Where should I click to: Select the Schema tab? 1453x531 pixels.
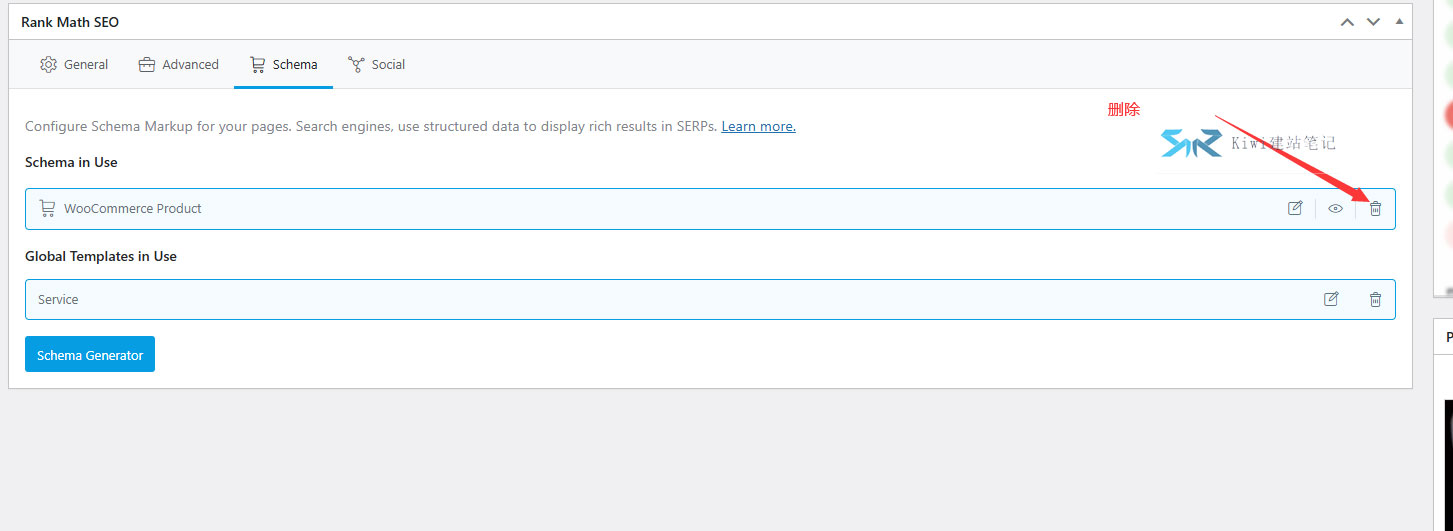tap(283, 64)
